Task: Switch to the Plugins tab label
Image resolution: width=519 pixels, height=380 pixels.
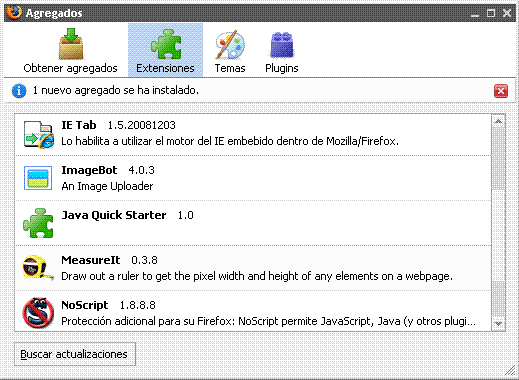Action: pos(282,68)
